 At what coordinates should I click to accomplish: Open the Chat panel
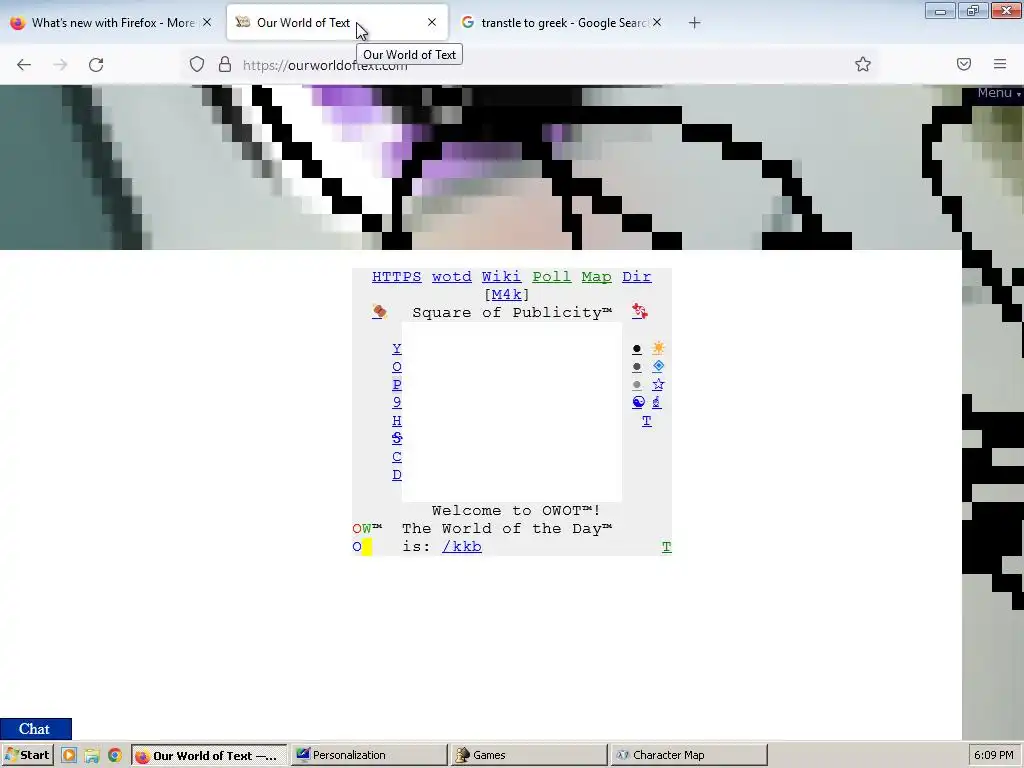(x=35, y=729)
